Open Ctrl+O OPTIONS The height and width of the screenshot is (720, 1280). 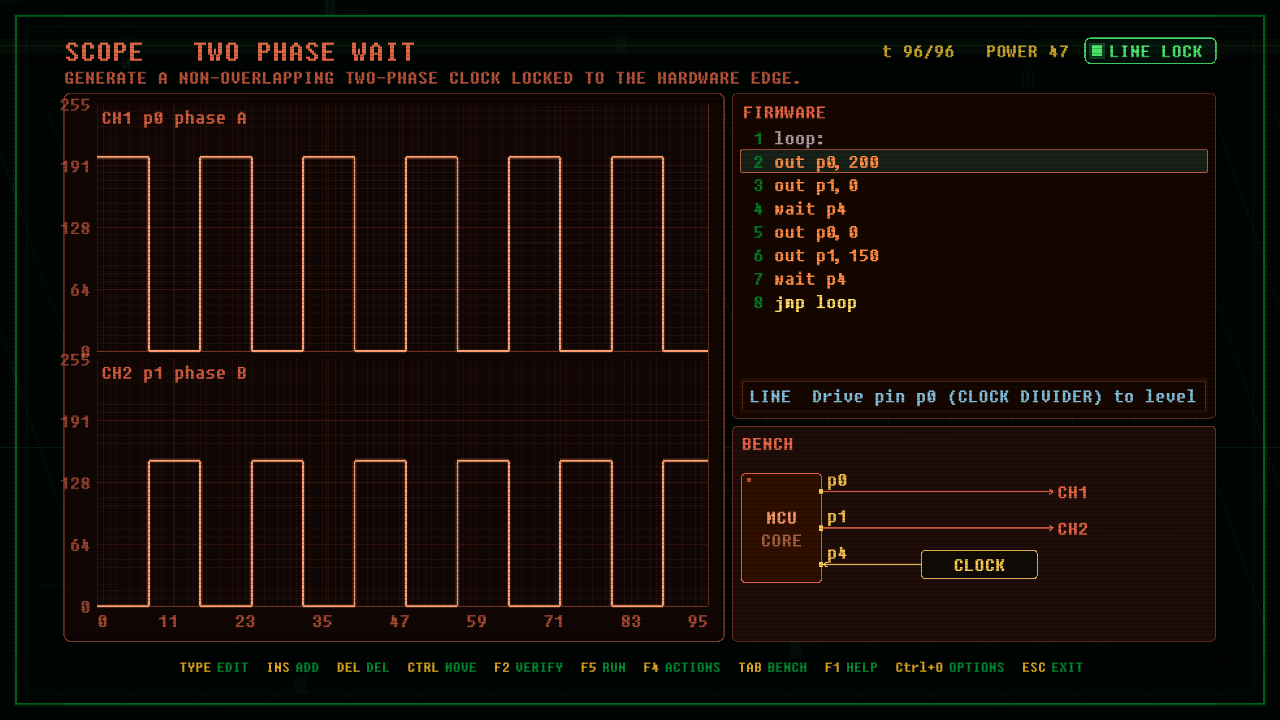point(949,667)
